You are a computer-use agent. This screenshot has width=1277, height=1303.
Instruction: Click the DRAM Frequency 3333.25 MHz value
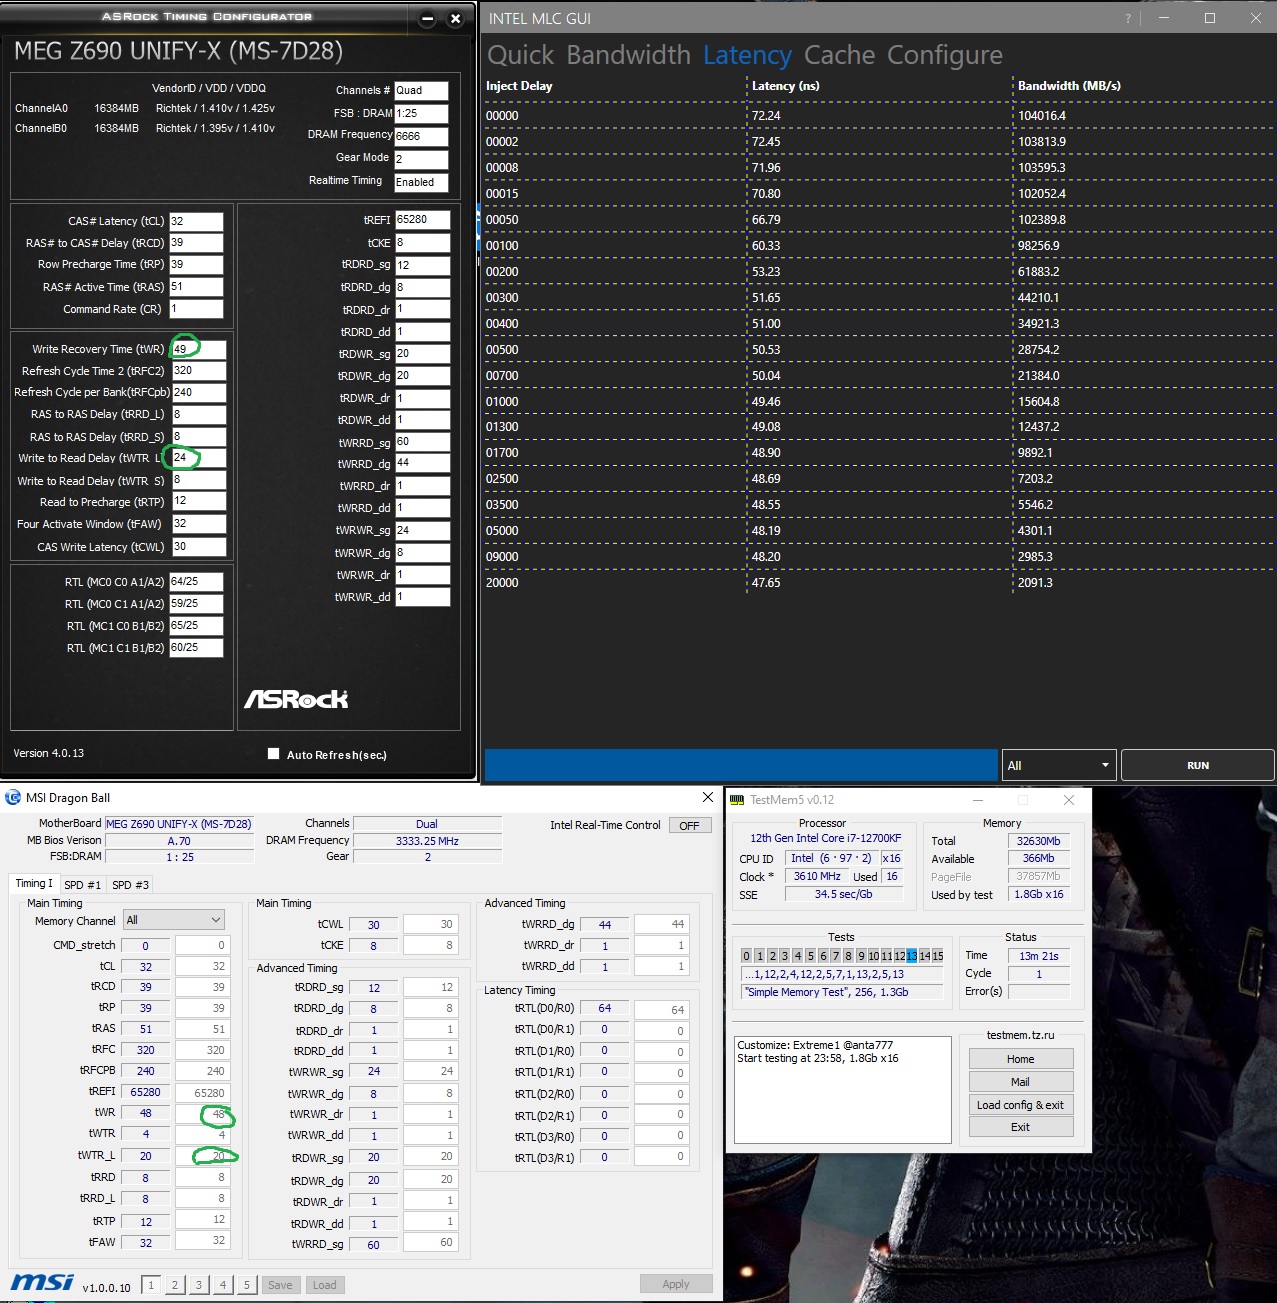pos(427,841)
